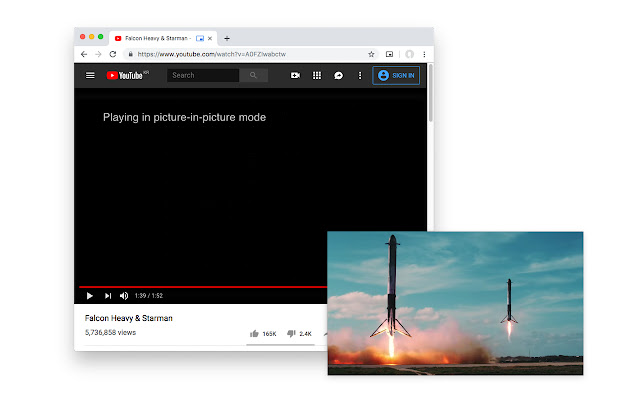The image size is (640, 400).
Task: Open the YouTube hamburger guide menu
Action: coord(90,76)
